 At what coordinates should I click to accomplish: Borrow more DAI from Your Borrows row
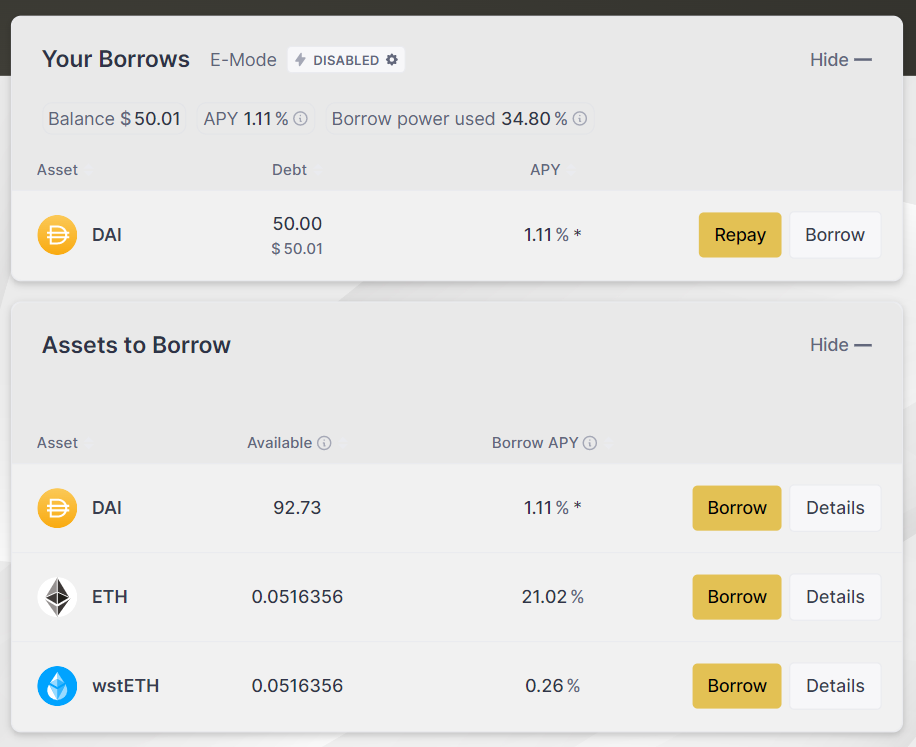point(835,235)
